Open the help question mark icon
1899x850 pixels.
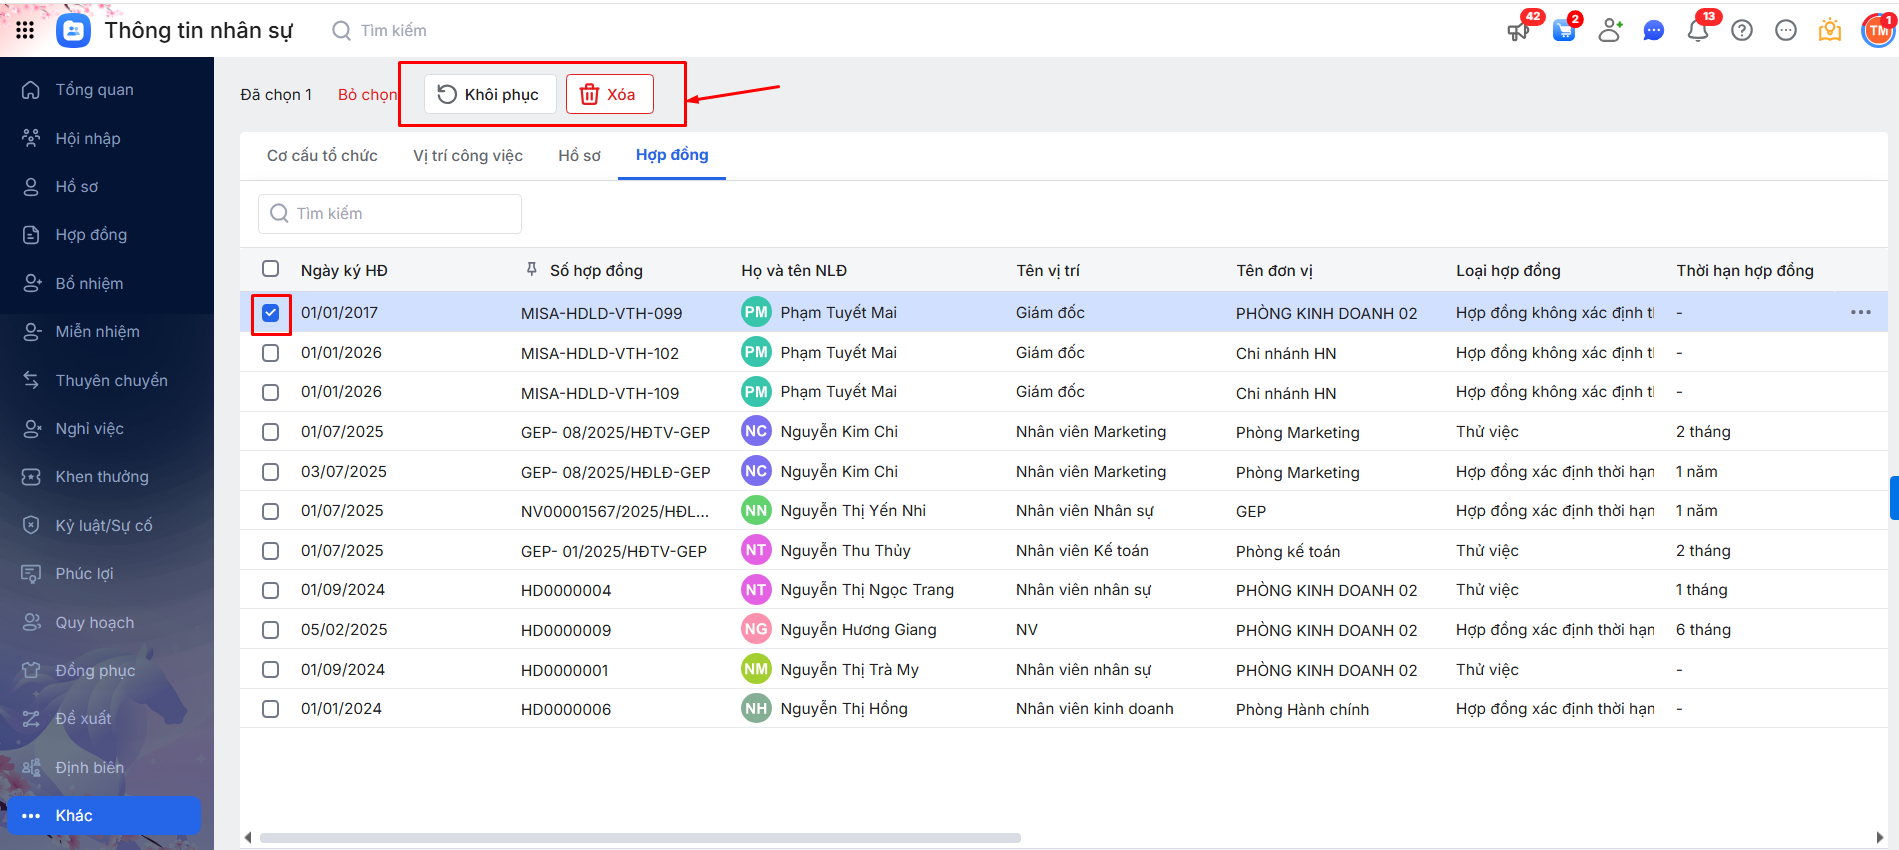pos(1742,31)
